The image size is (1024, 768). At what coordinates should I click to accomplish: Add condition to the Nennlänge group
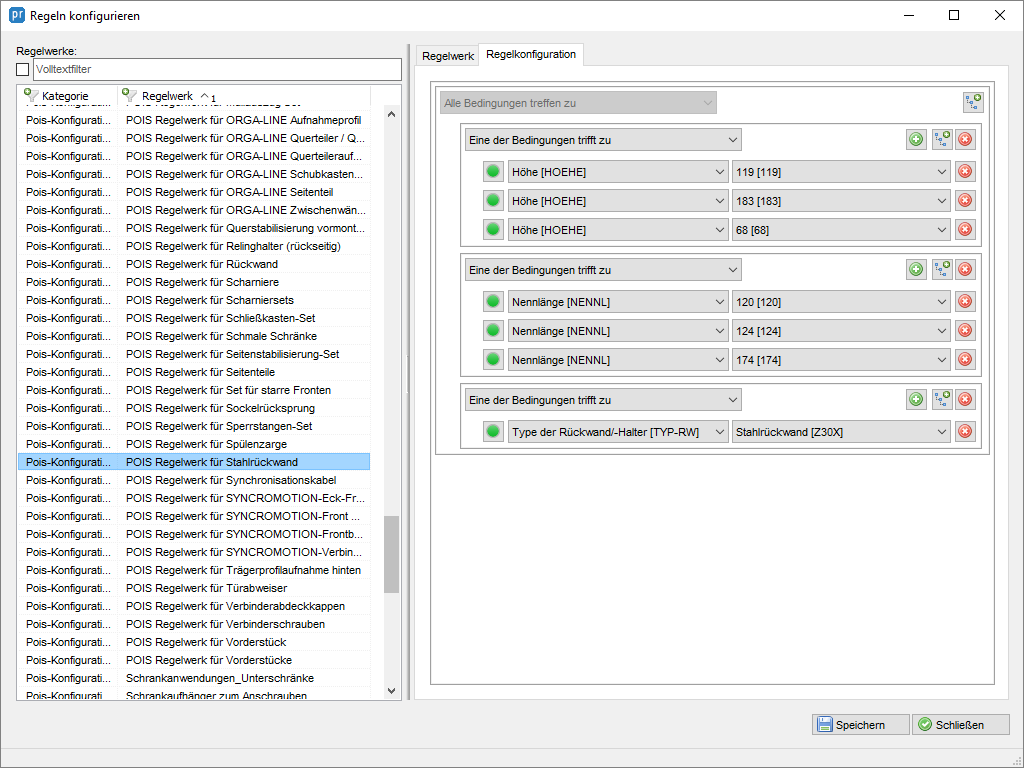coord(916,269)
